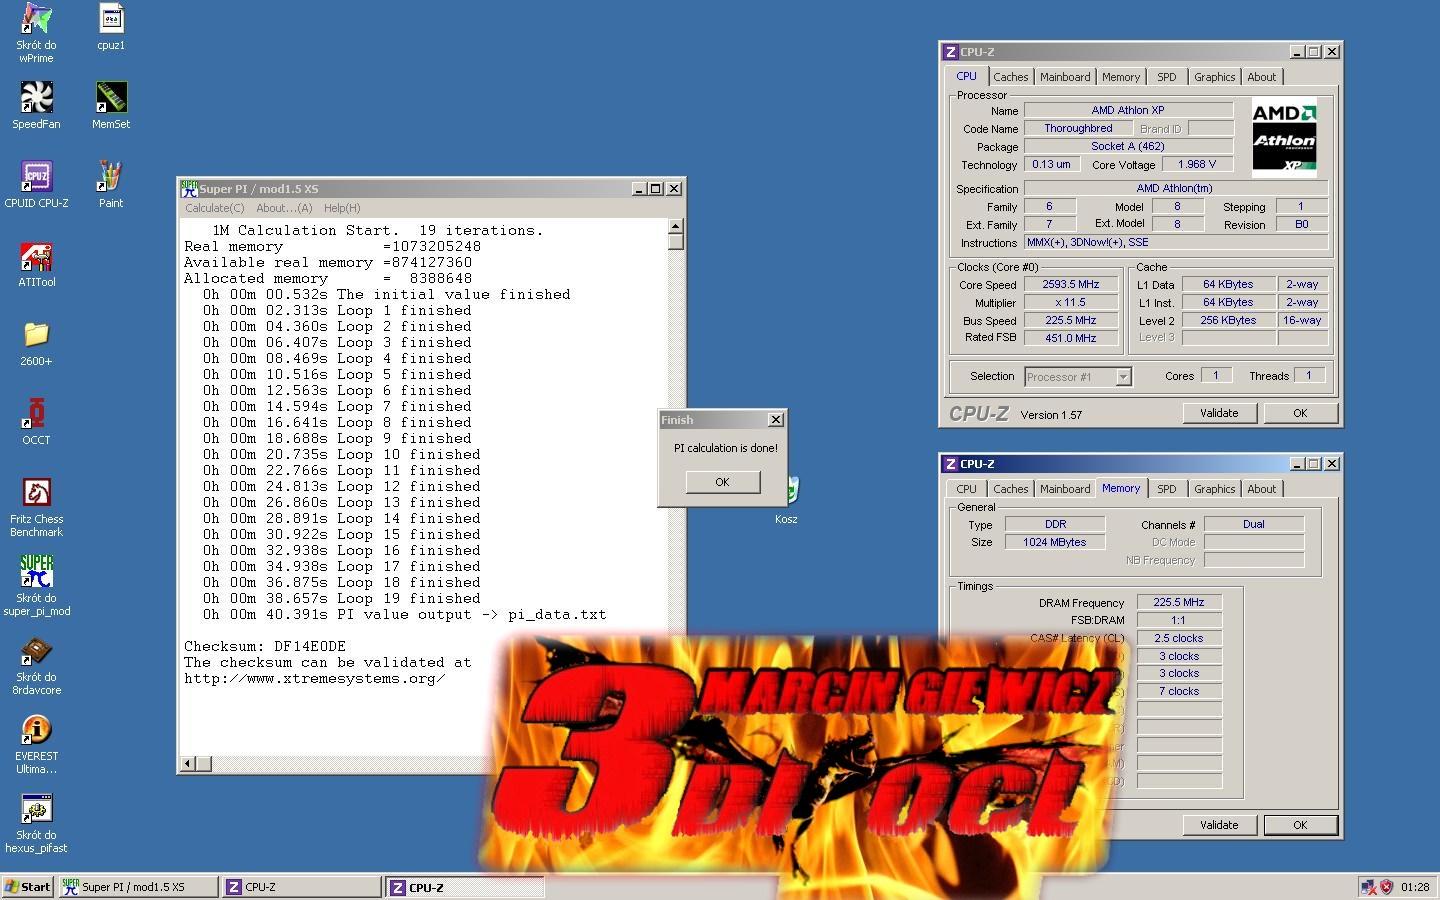Click Super PI horizontal scrollbar left arrow
Screen dimensions: 1440x900
click(x=187, y=764)
